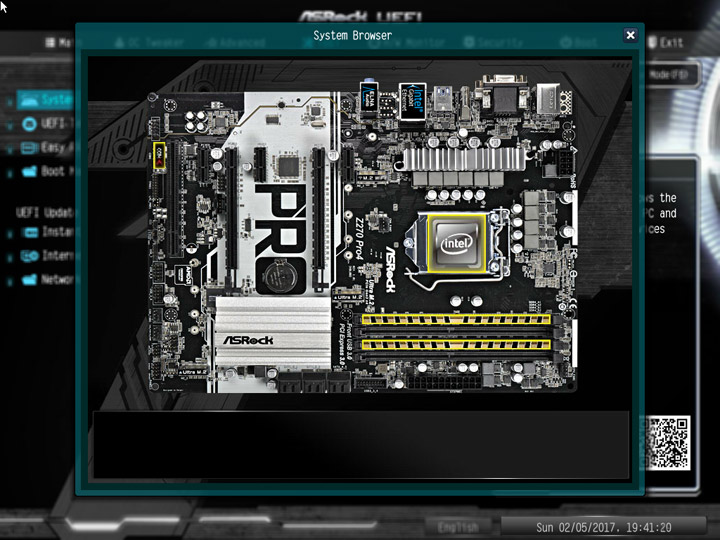The image size is (720, 540).
Task: Click the System Browser icon in sidebar
Action: pos(29,100)
